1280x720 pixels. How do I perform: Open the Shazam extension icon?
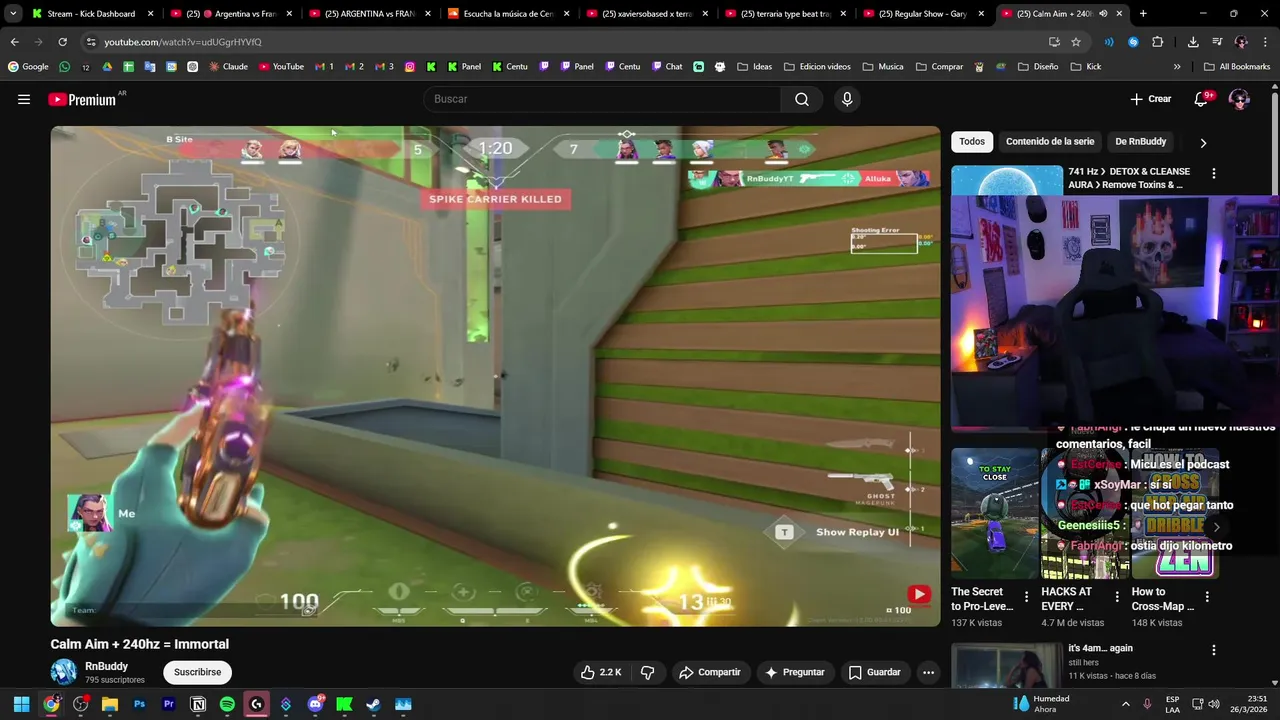[1133, 42]
